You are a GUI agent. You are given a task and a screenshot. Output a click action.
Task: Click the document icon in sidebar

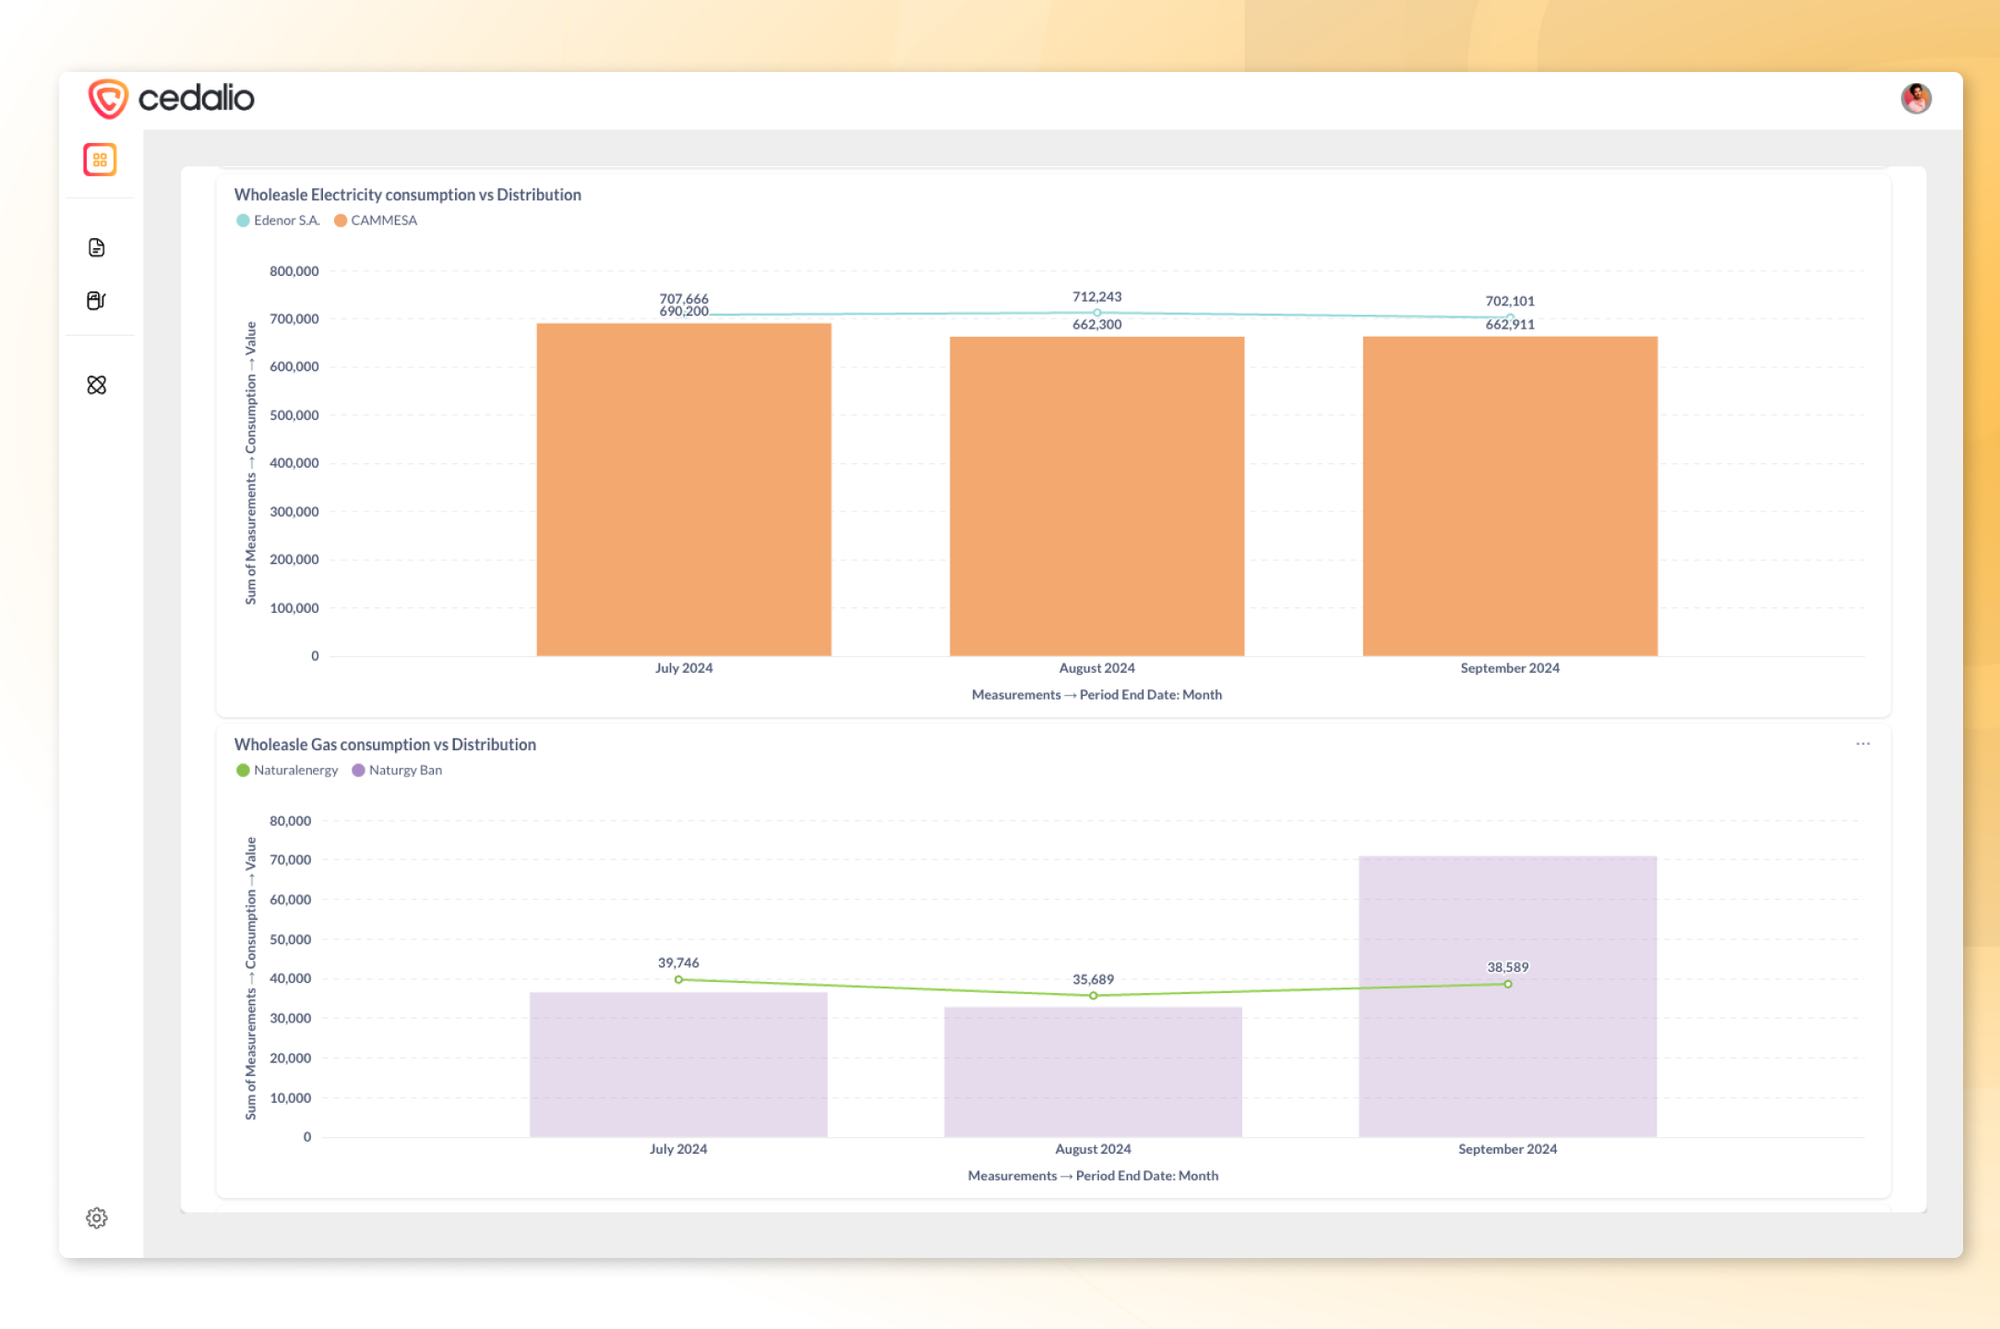click(x=97, y=248)
